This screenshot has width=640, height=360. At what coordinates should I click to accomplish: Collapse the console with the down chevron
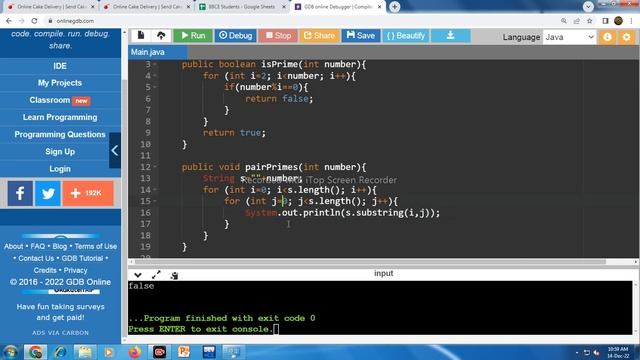tap(138, 275)
